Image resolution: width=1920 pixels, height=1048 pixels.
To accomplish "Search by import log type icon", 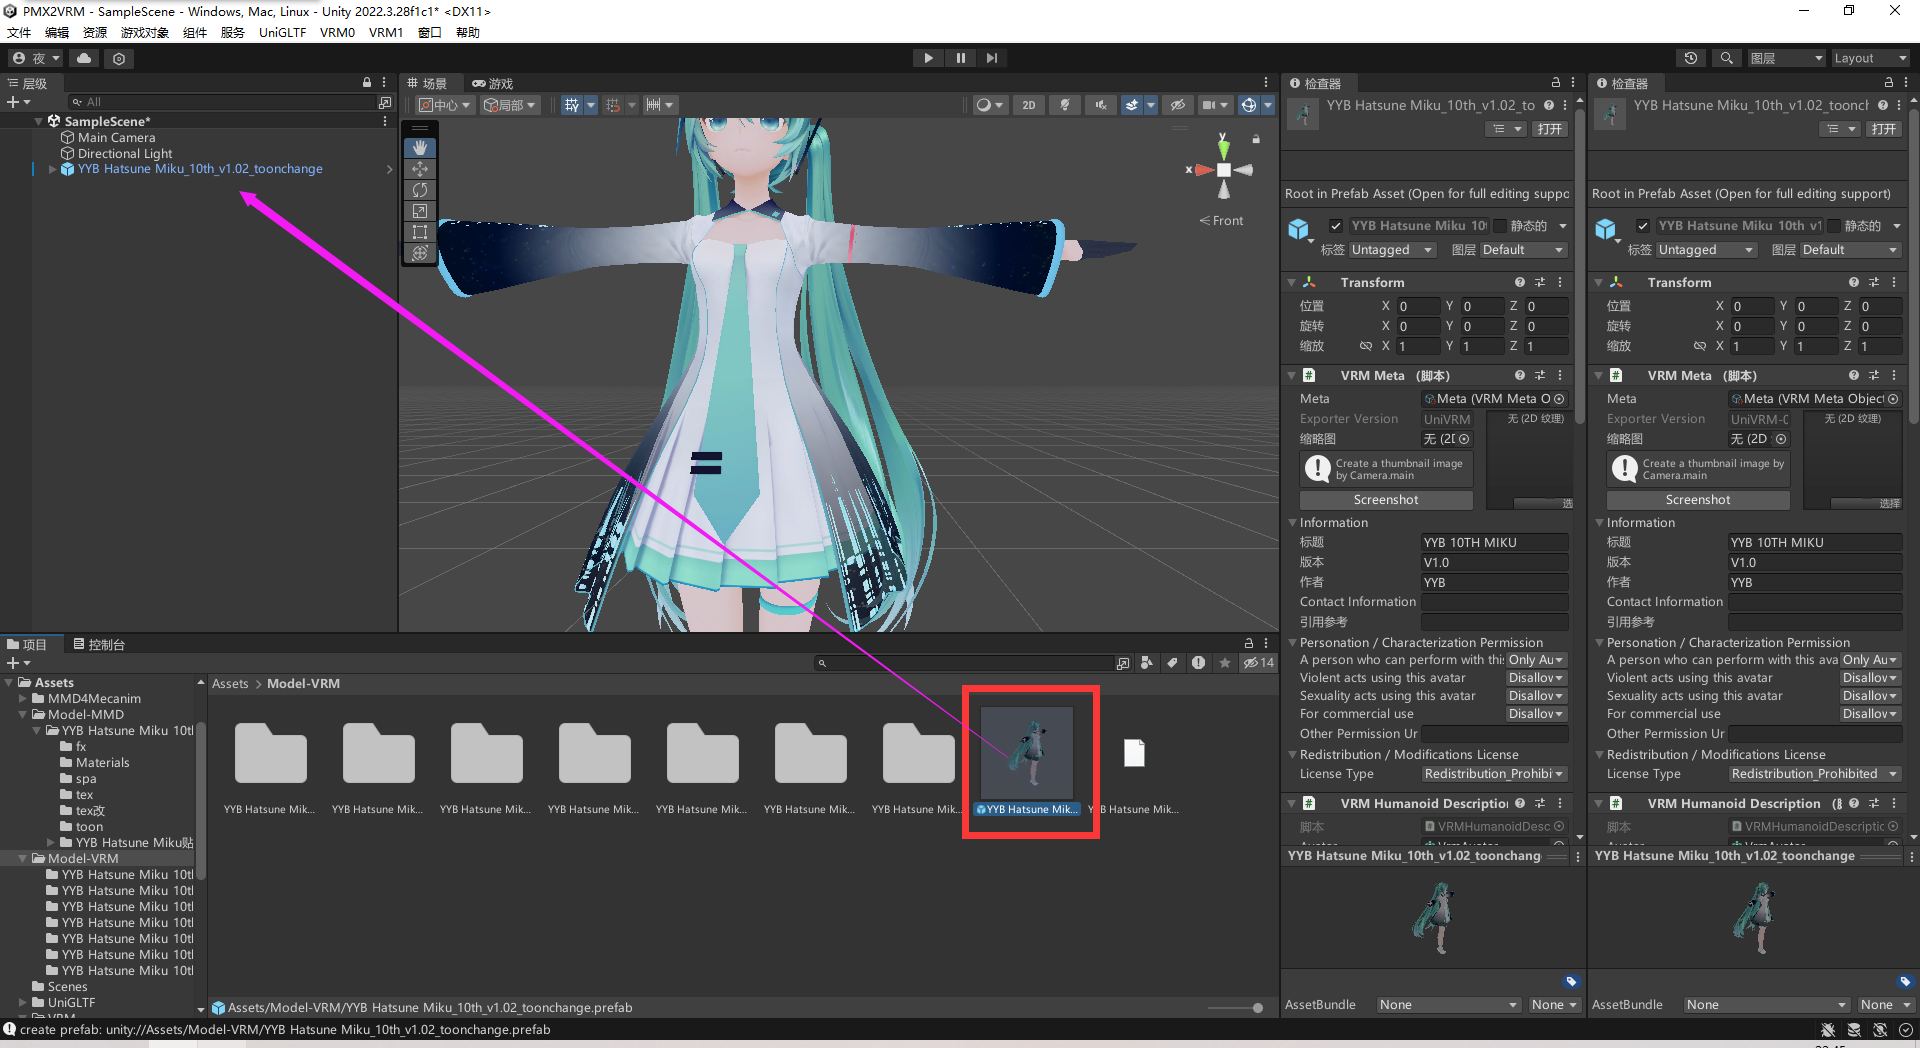I will coord(1198,663).
